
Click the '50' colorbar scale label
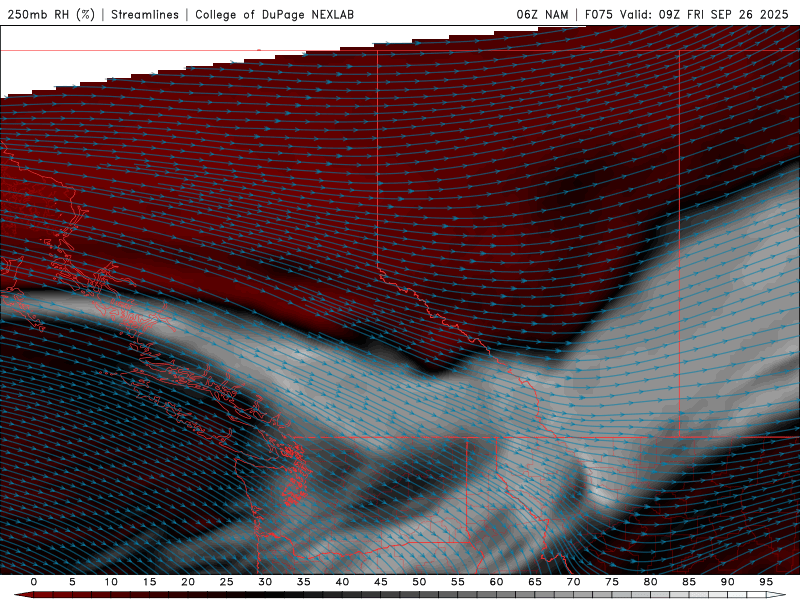tap(419, 582)
